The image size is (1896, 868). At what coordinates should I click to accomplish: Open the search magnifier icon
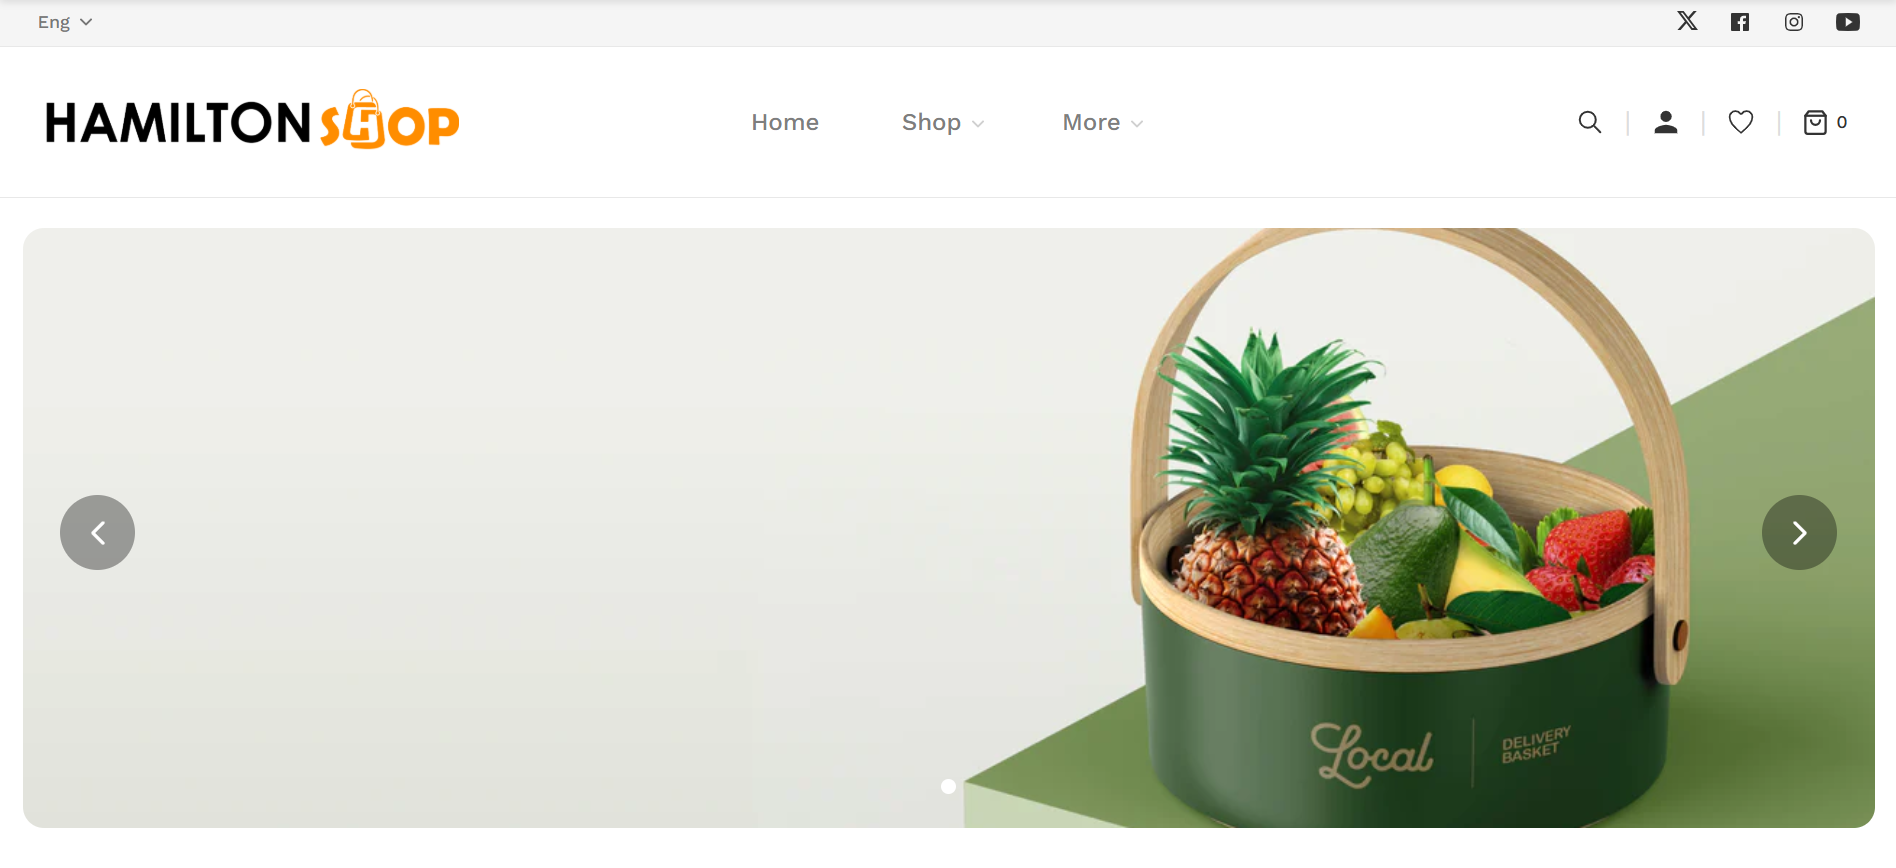pyautogui.click(x=1590, y=122)
